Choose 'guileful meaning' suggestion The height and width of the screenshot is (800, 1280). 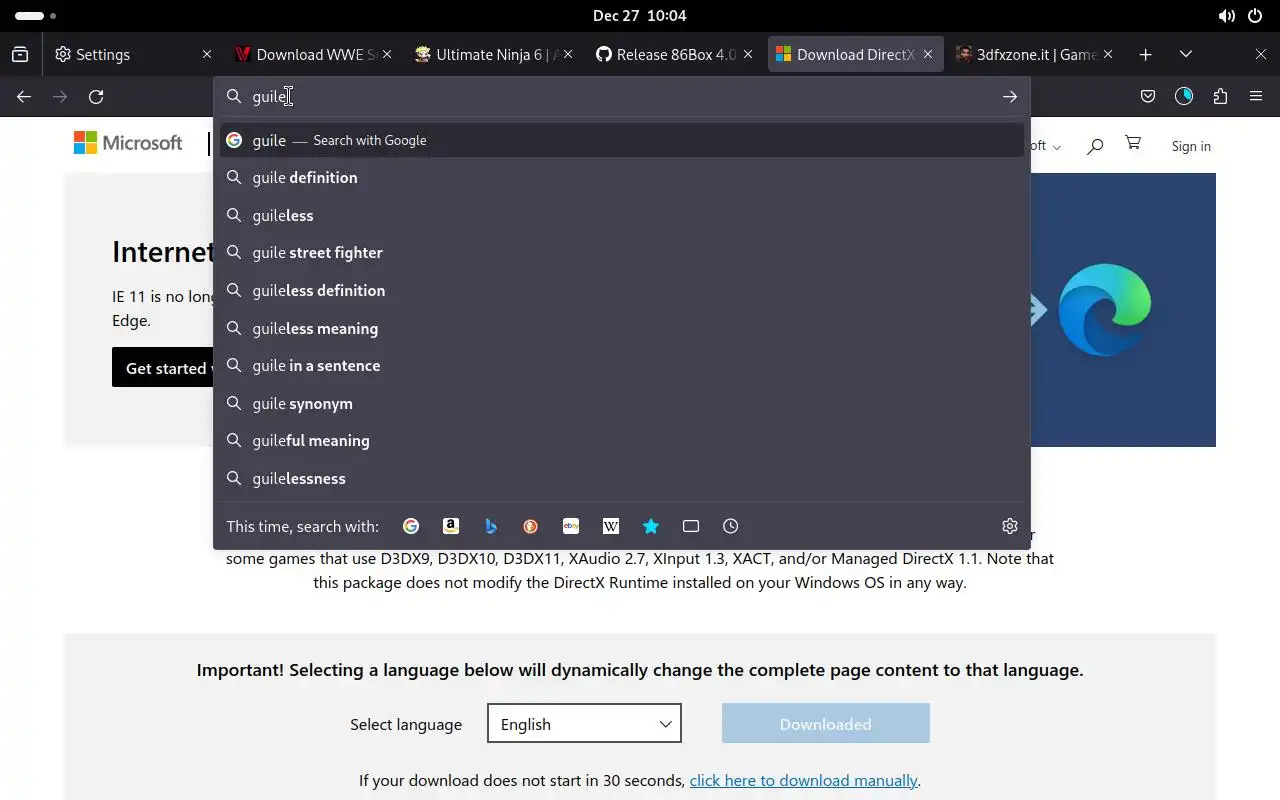pyautogui.click(x=622, y=440)
